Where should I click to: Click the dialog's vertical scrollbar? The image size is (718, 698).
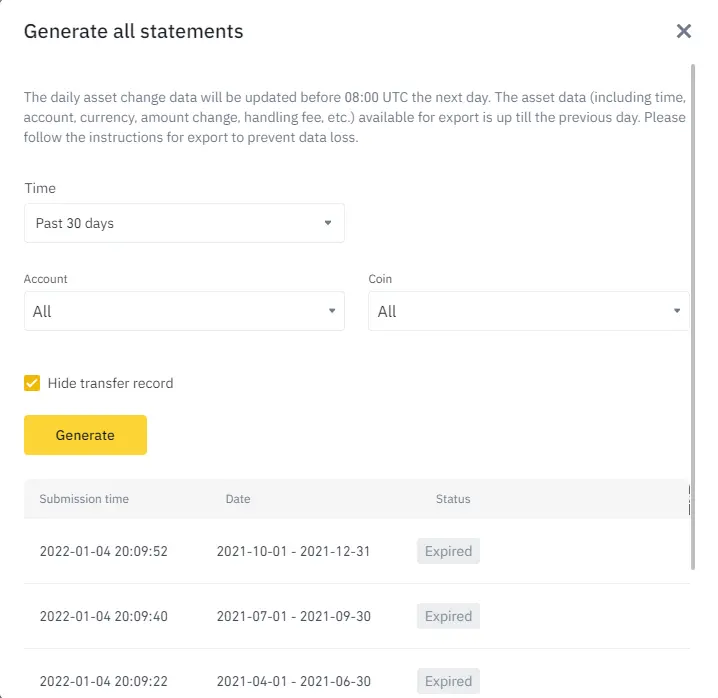[x=693, y=317]
